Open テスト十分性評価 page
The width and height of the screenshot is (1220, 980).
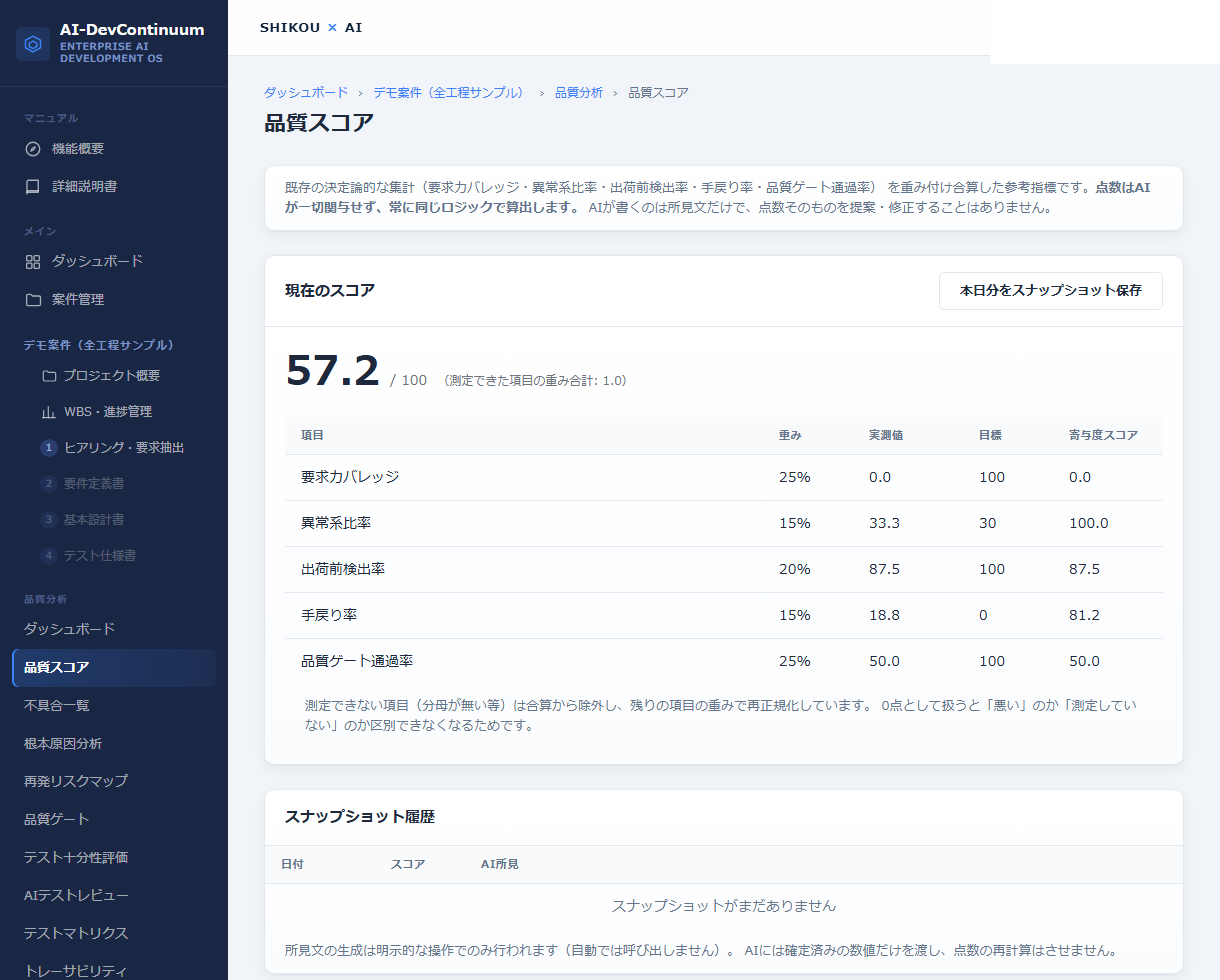click(114, 857)
